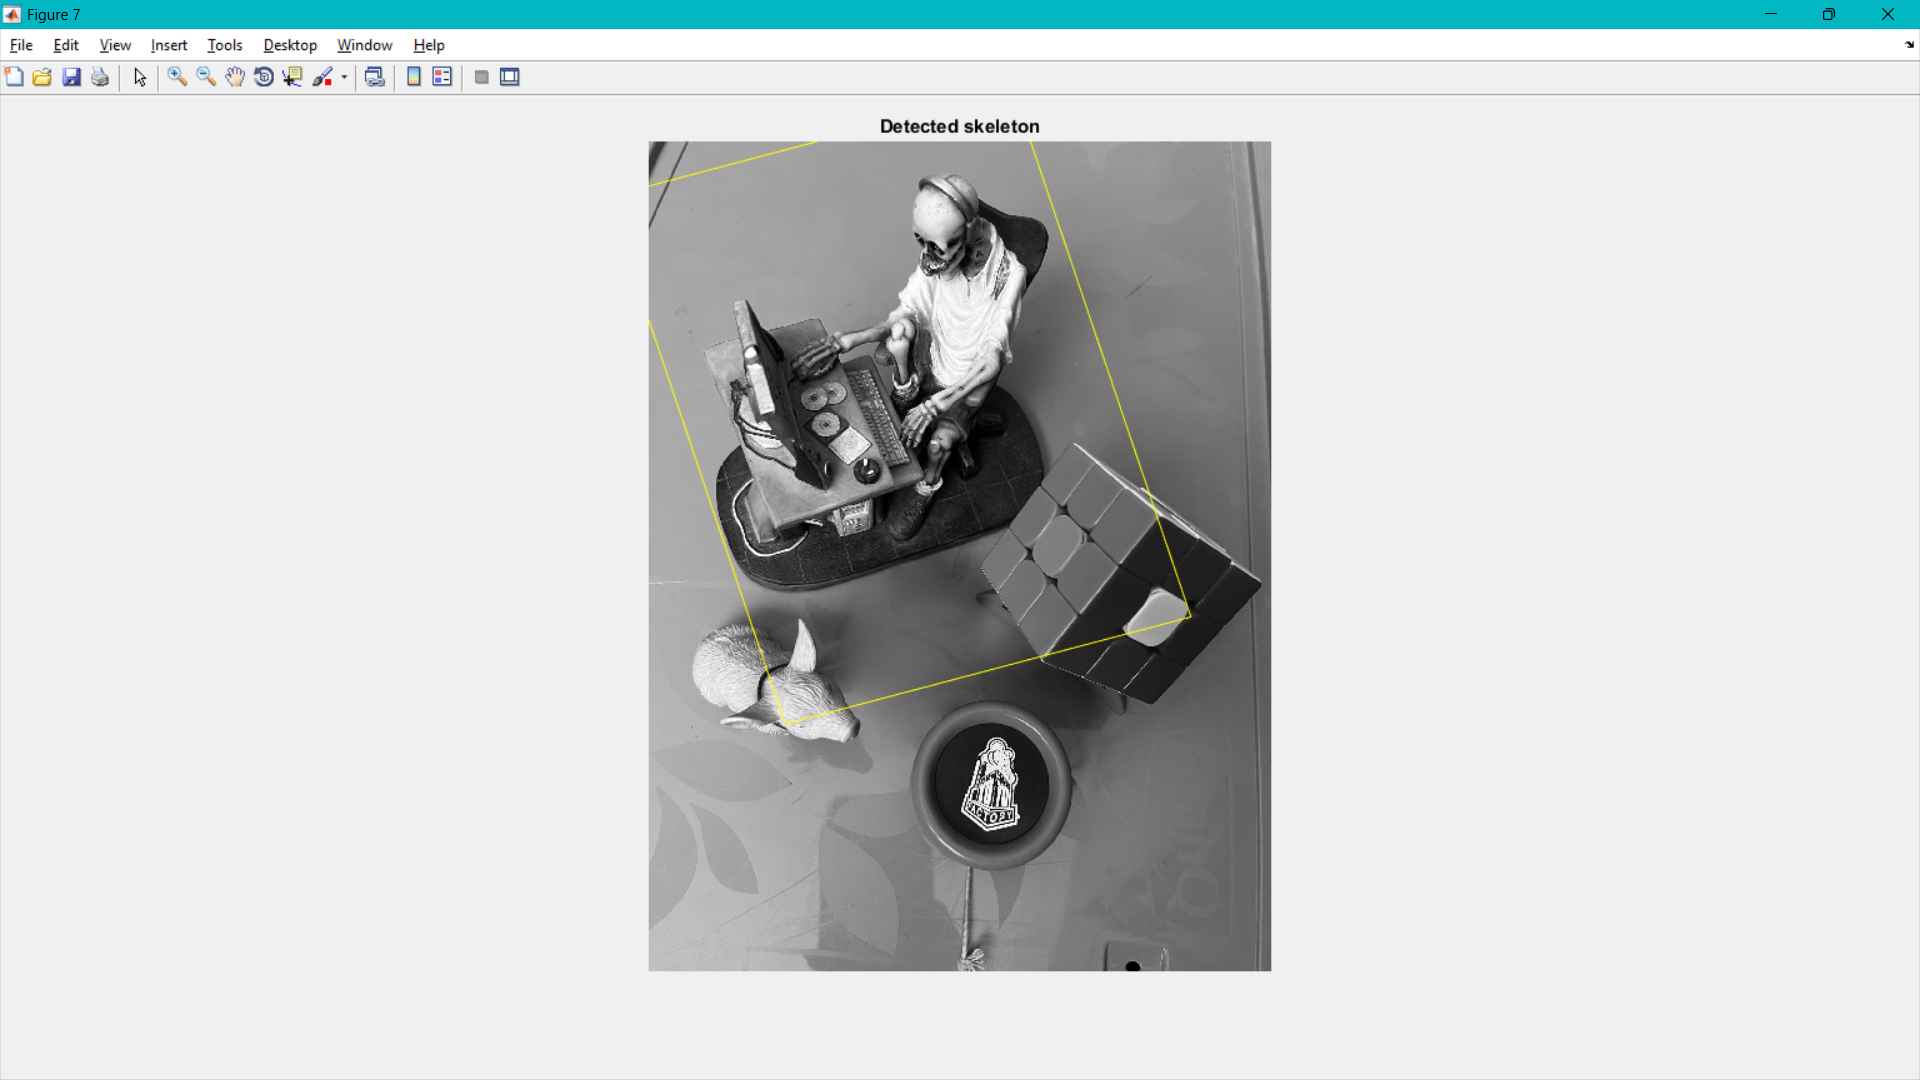Select the Zoom Out tool

coord(206,77)
